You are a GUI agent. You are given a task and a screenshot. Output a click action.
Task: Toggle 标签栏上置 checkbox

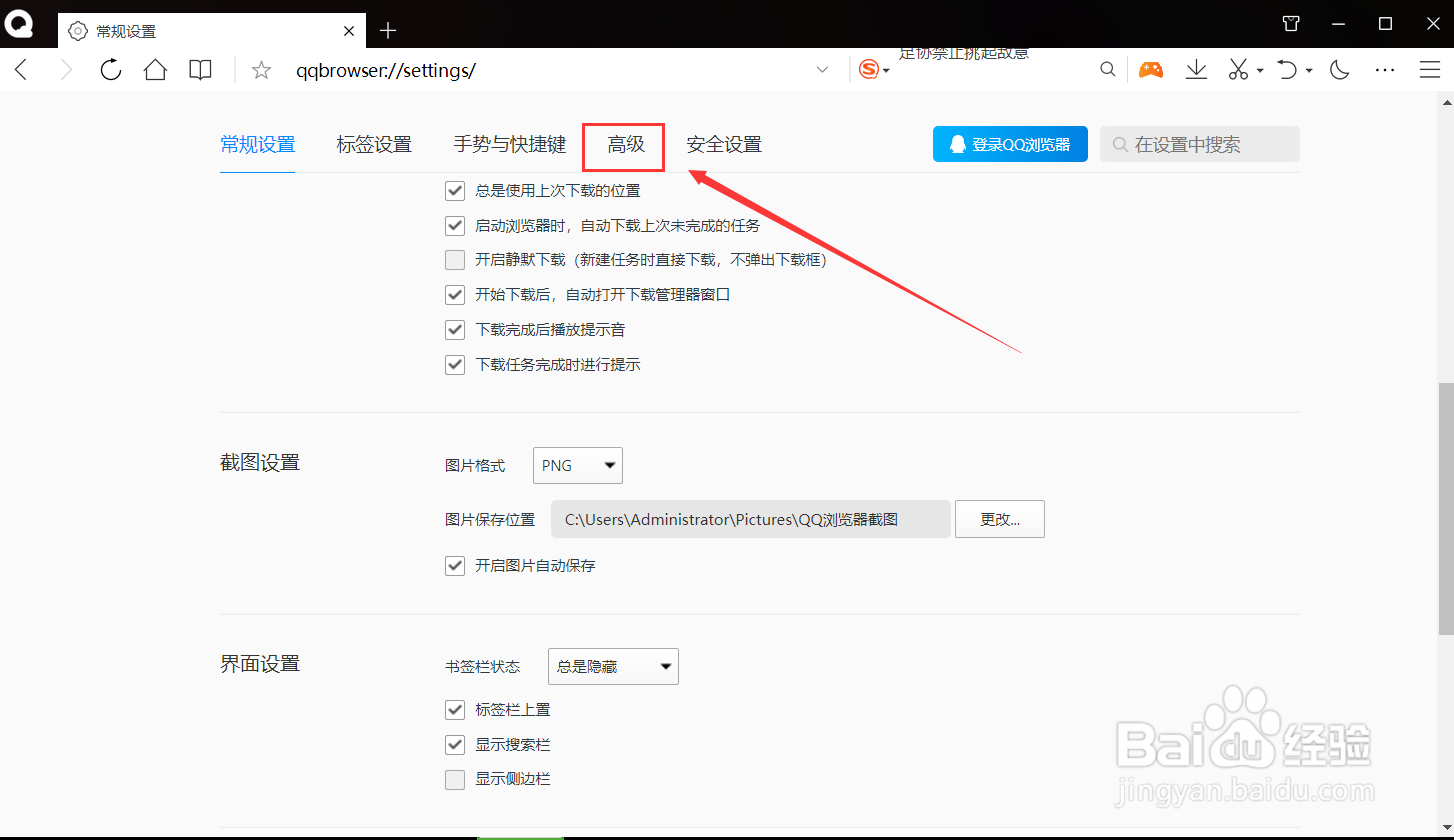455,709
